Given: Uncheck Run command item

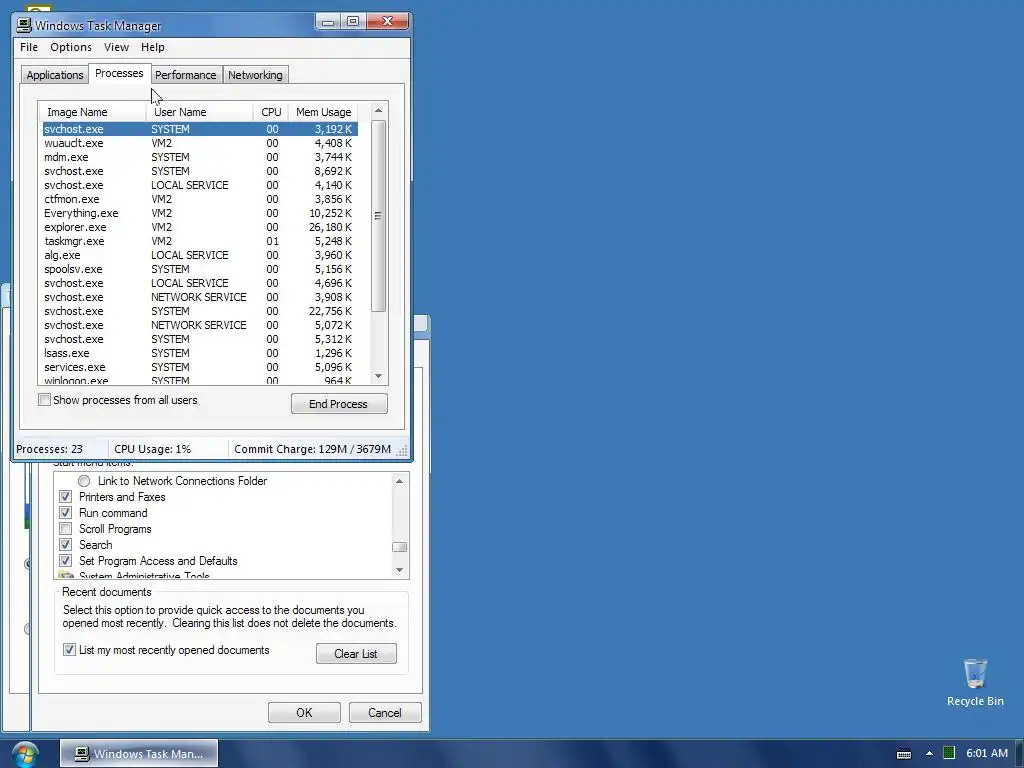Looking at the screenshot, I should (65, 513).
